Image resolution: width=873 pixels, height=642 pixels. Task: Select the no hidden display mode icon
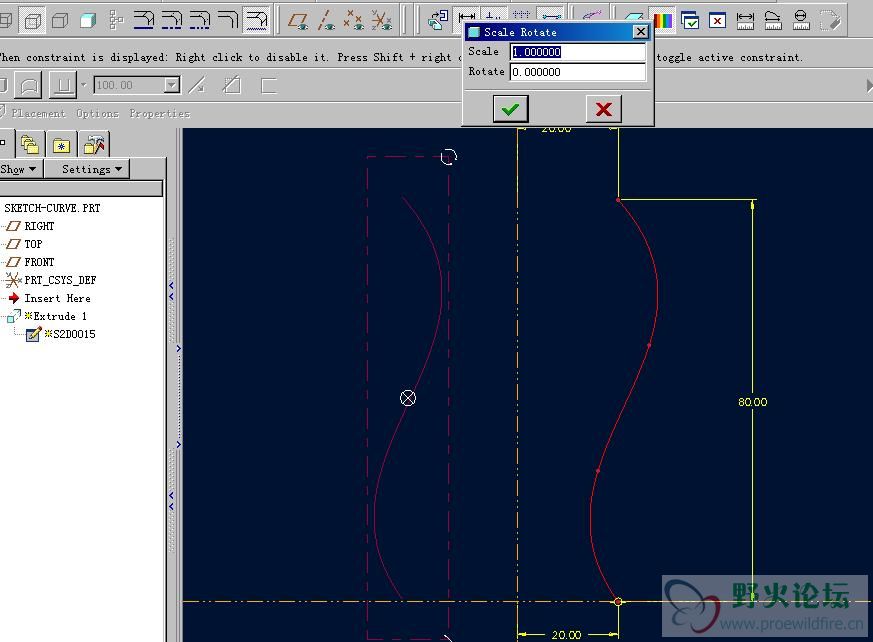point(60,21)
